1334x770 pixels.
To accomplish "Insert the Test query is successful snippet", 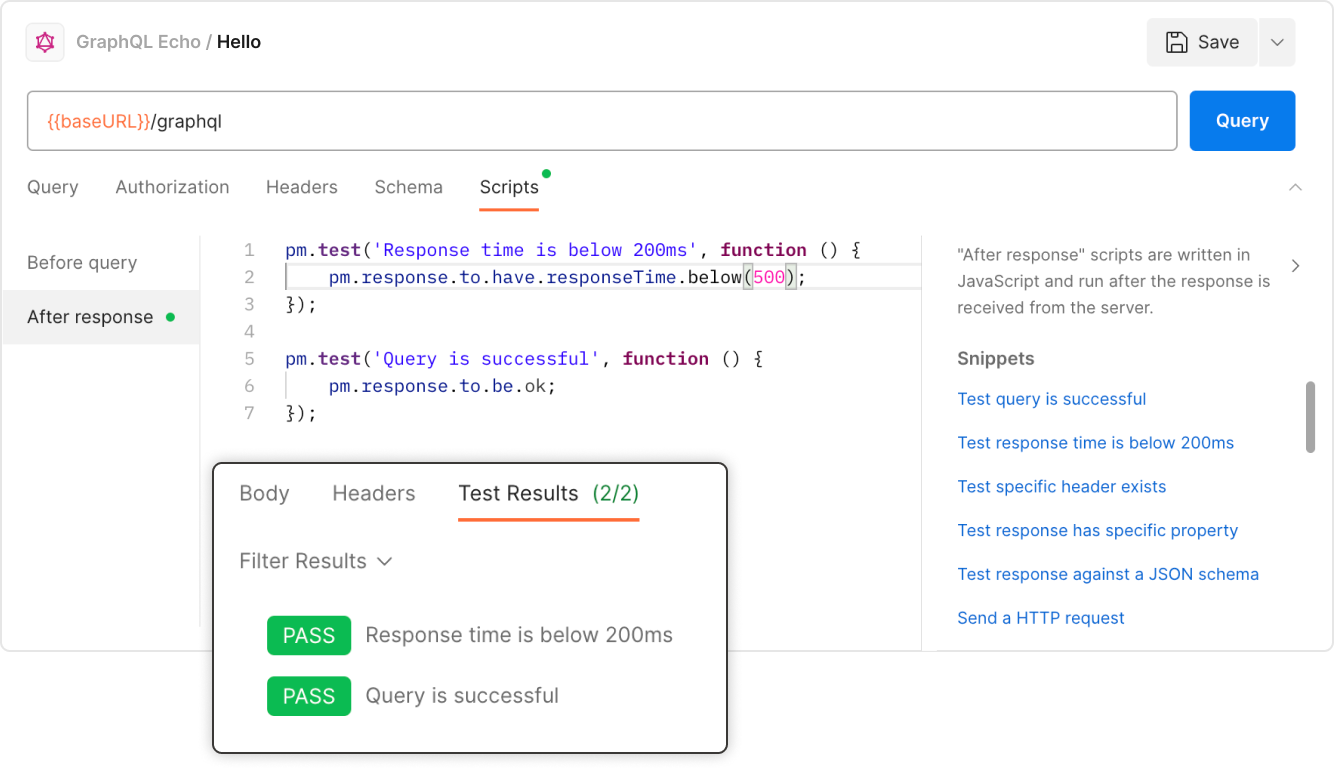I will point(1051,398).
